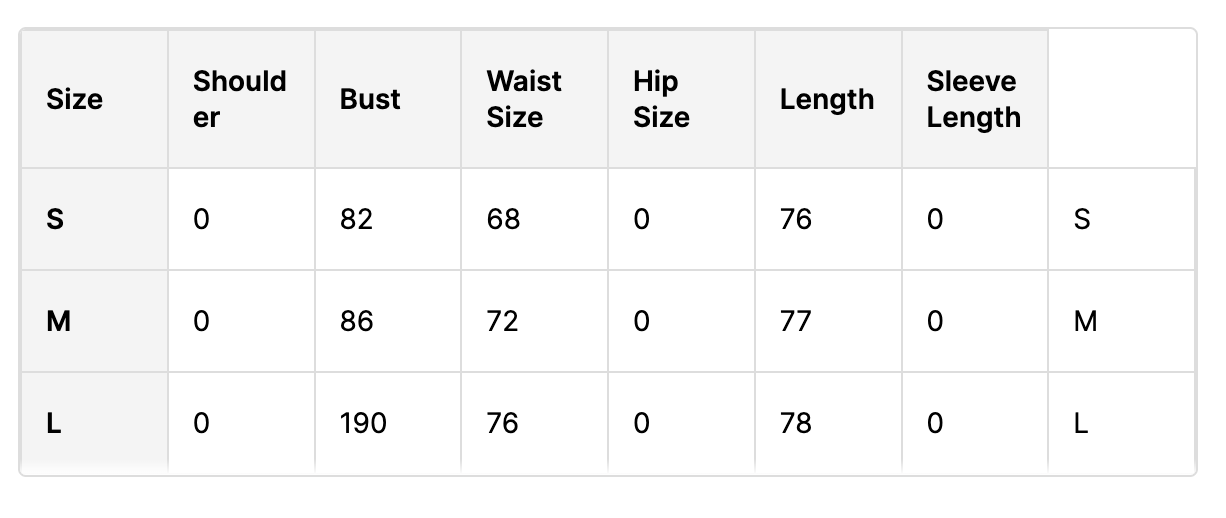Click the Sleeve Length header cell

click(975, 99)
